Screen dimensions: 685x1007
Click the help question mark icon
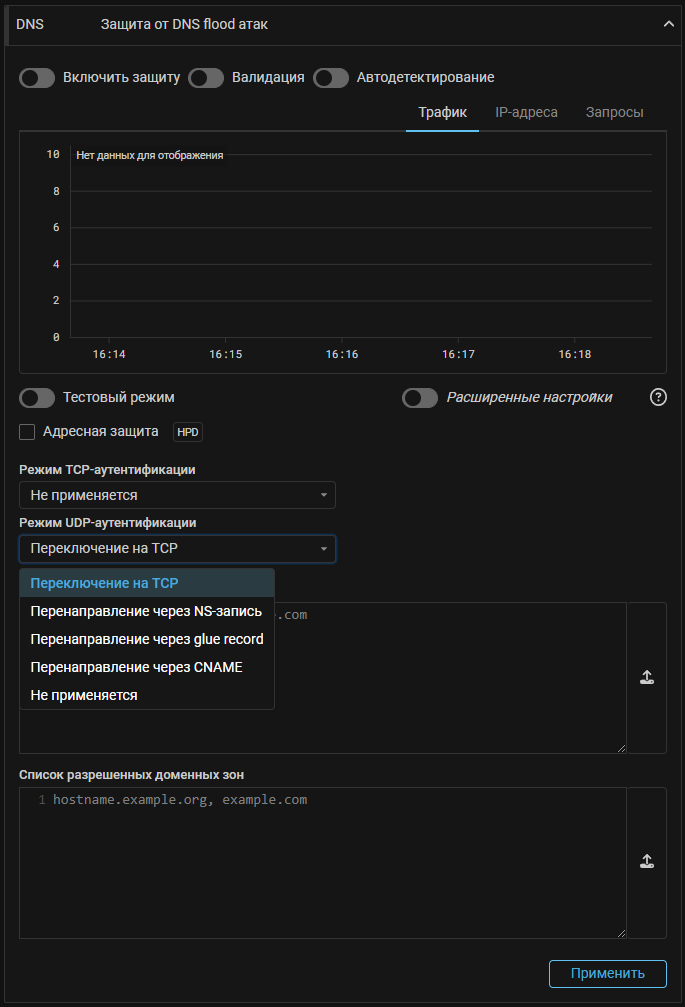click(658, 397)
